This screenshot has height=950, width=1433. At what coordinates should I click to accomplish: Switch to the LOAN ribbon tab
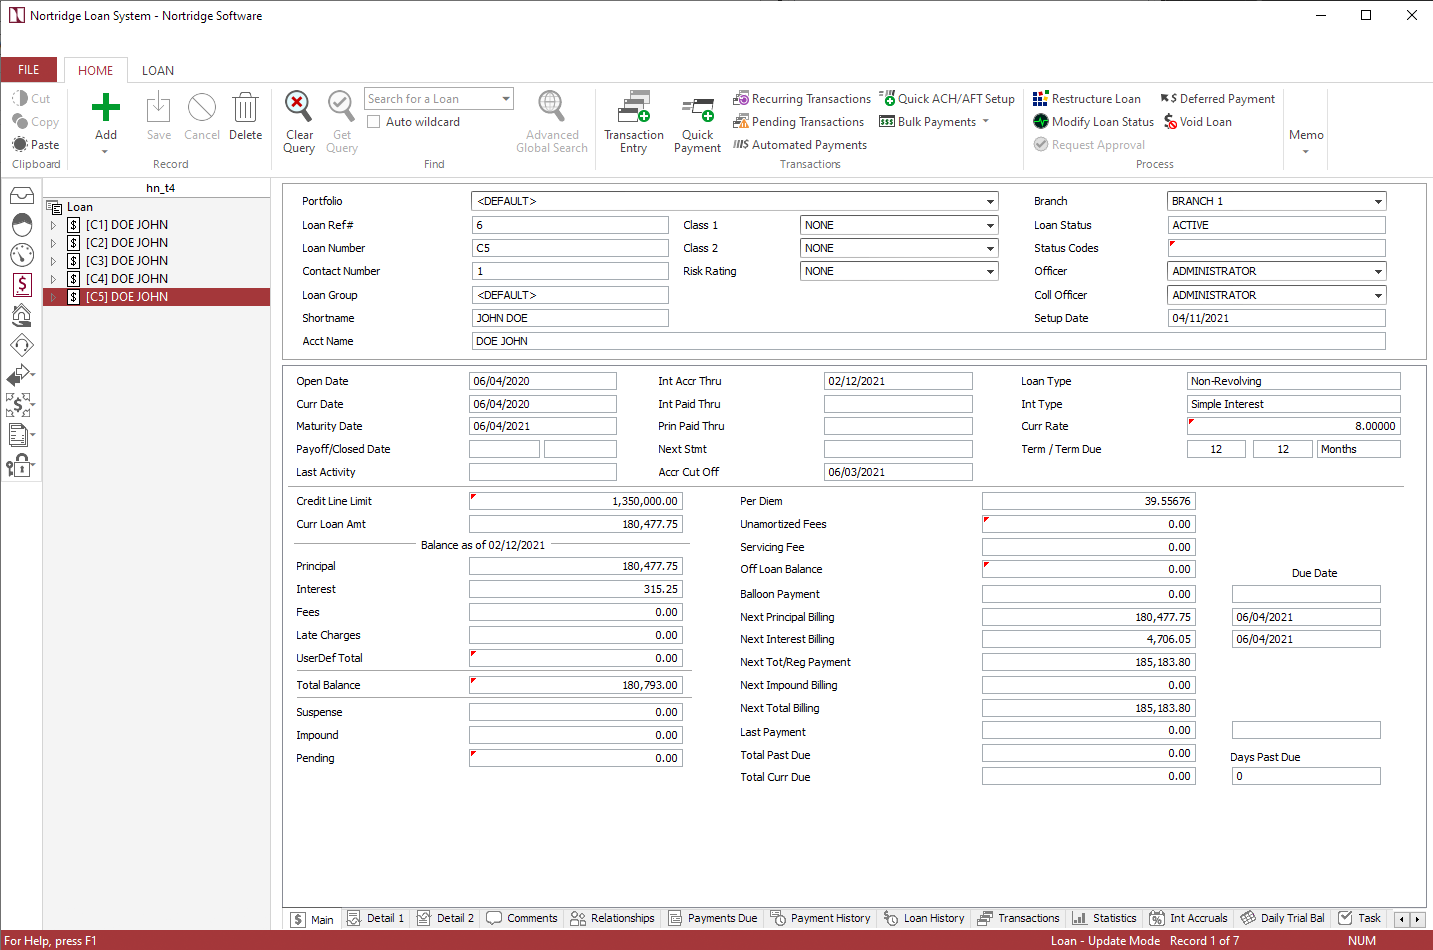tap(158, 71)
